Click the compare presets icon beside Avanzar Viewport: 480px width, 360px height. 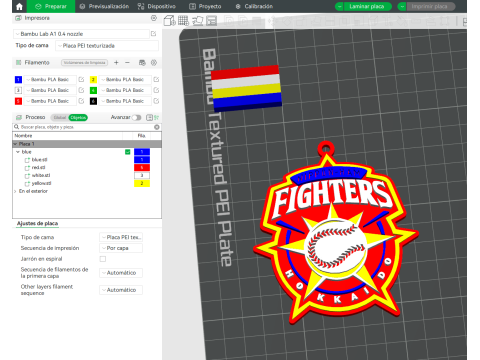tap(149, 117)
